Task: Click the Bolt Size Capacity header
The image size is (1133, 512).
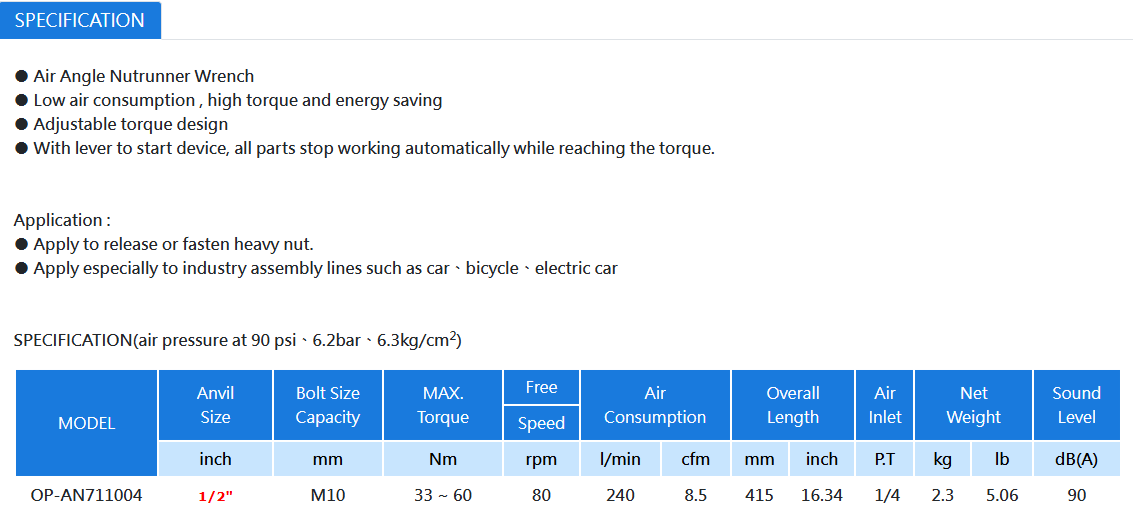Action: (328, 405)
